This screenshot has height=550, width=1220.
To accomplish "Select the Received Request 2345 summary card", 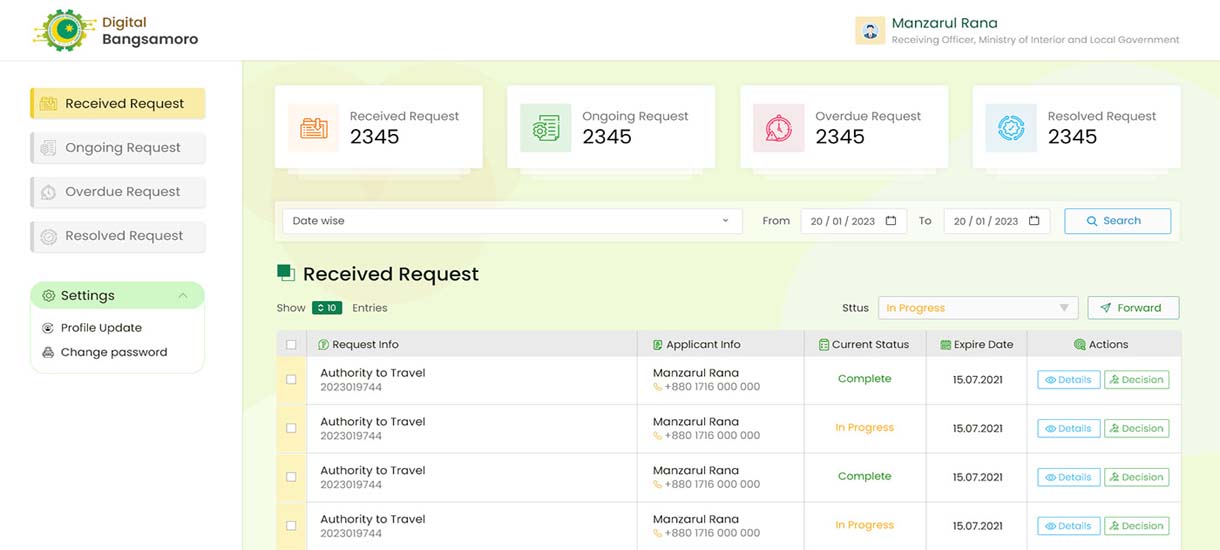I will pyautogui.click(x=379, y=127).
